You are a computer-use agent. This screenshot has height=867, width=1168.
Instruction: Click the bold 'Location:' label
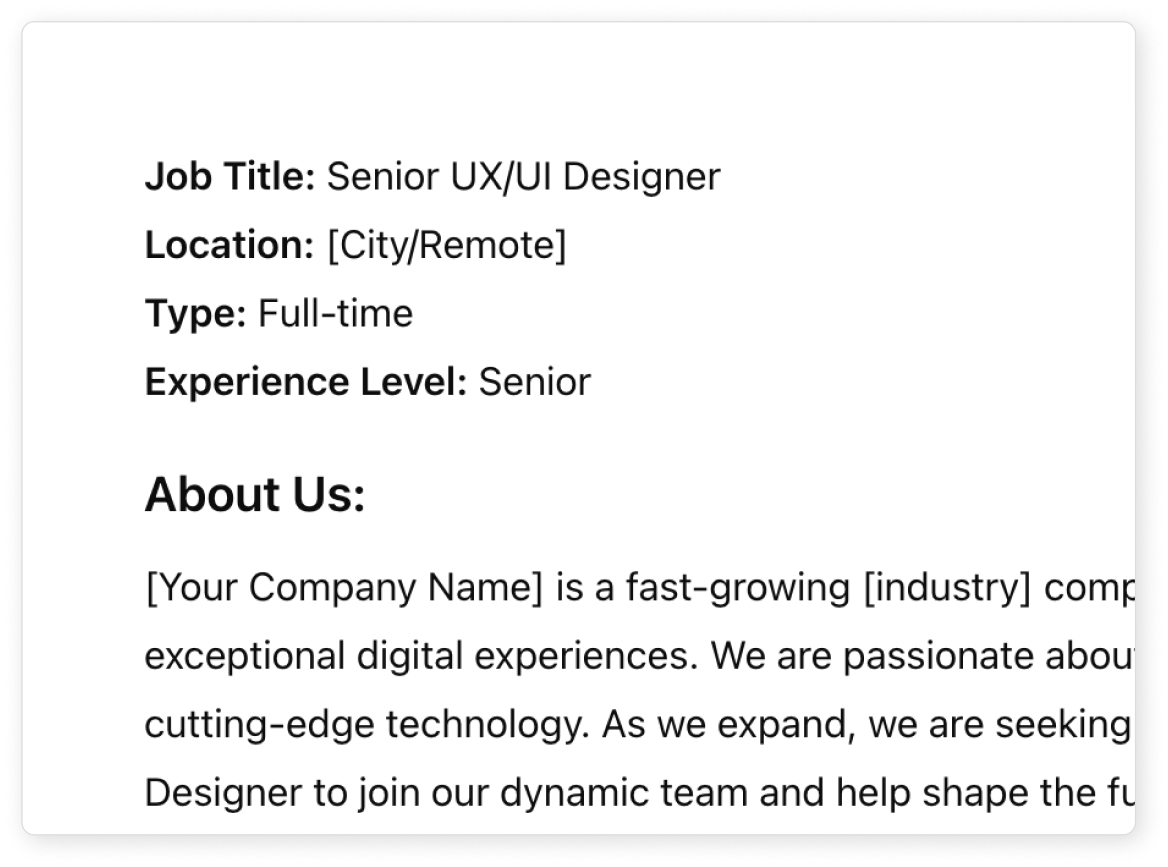(229, 245)
